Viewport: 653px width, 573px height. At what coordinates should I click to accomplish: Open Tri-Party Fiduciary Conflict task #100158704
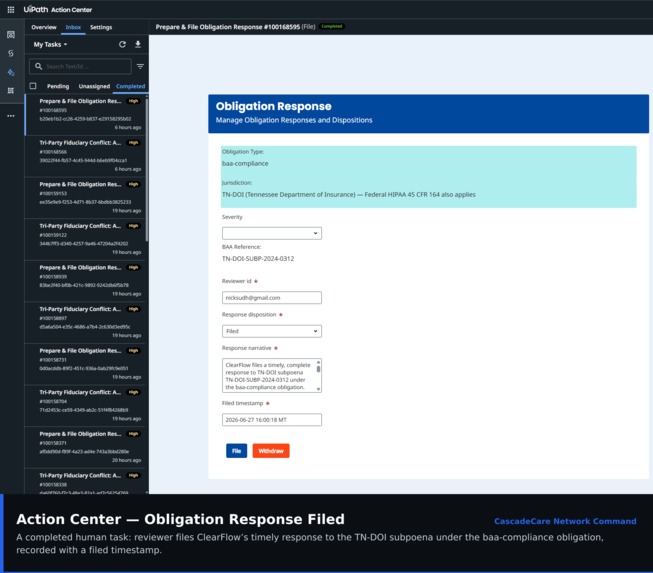87,406
